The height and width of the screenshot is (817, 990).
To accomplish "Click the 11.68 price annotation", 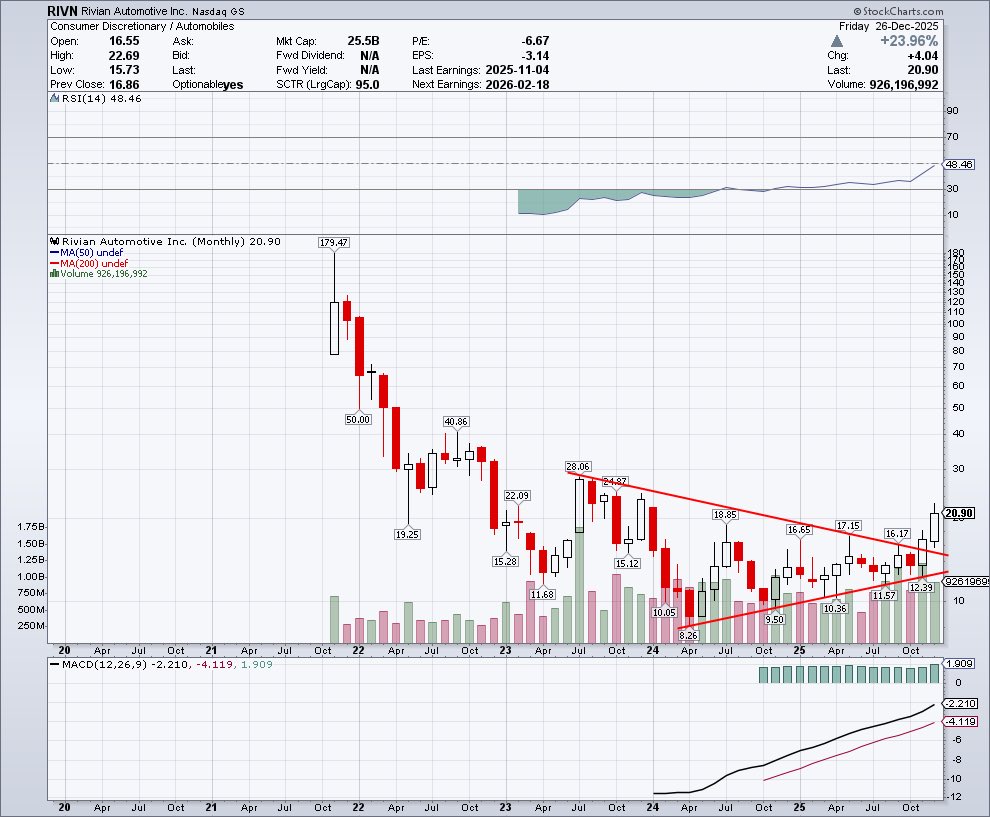I will tap(542, 594).
